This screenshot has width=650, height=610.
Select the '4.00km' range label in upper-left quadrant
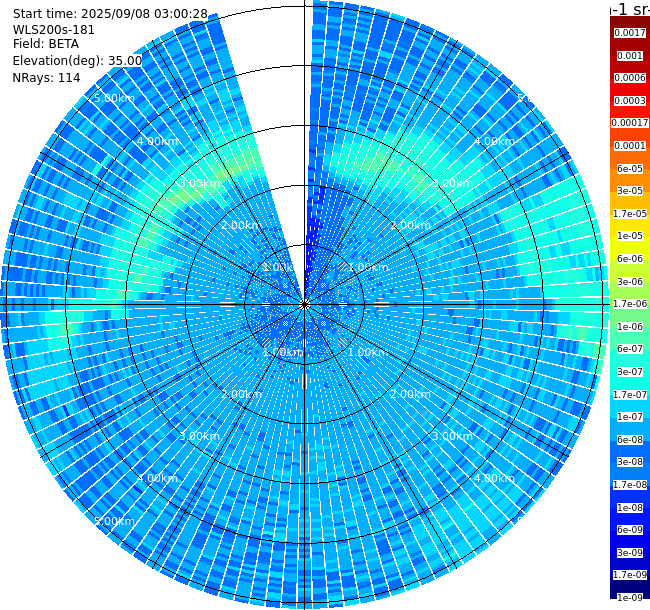pos(157,141)
